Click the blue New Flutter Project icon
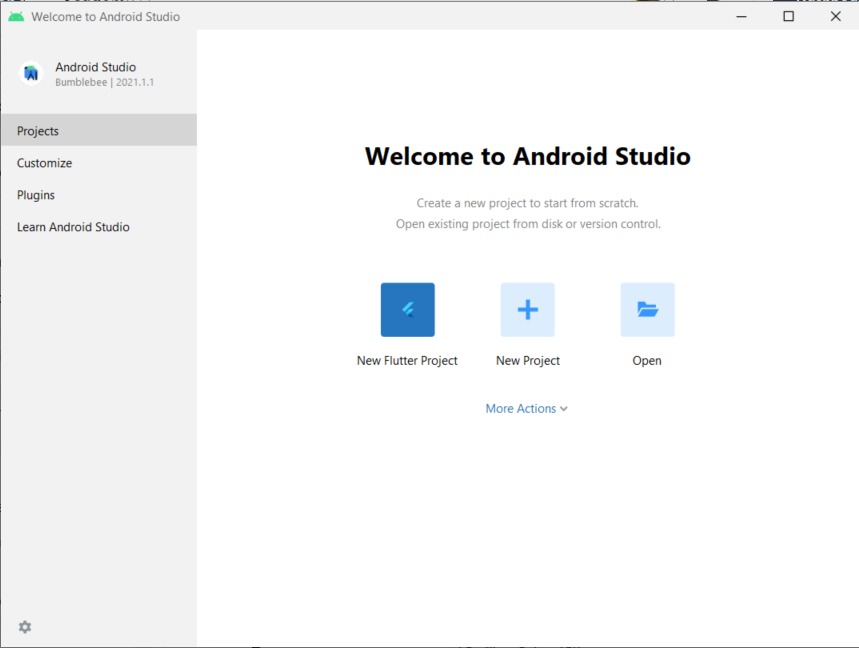The height and width of the screenshot is (648, 859). click(x=408, y=309)
